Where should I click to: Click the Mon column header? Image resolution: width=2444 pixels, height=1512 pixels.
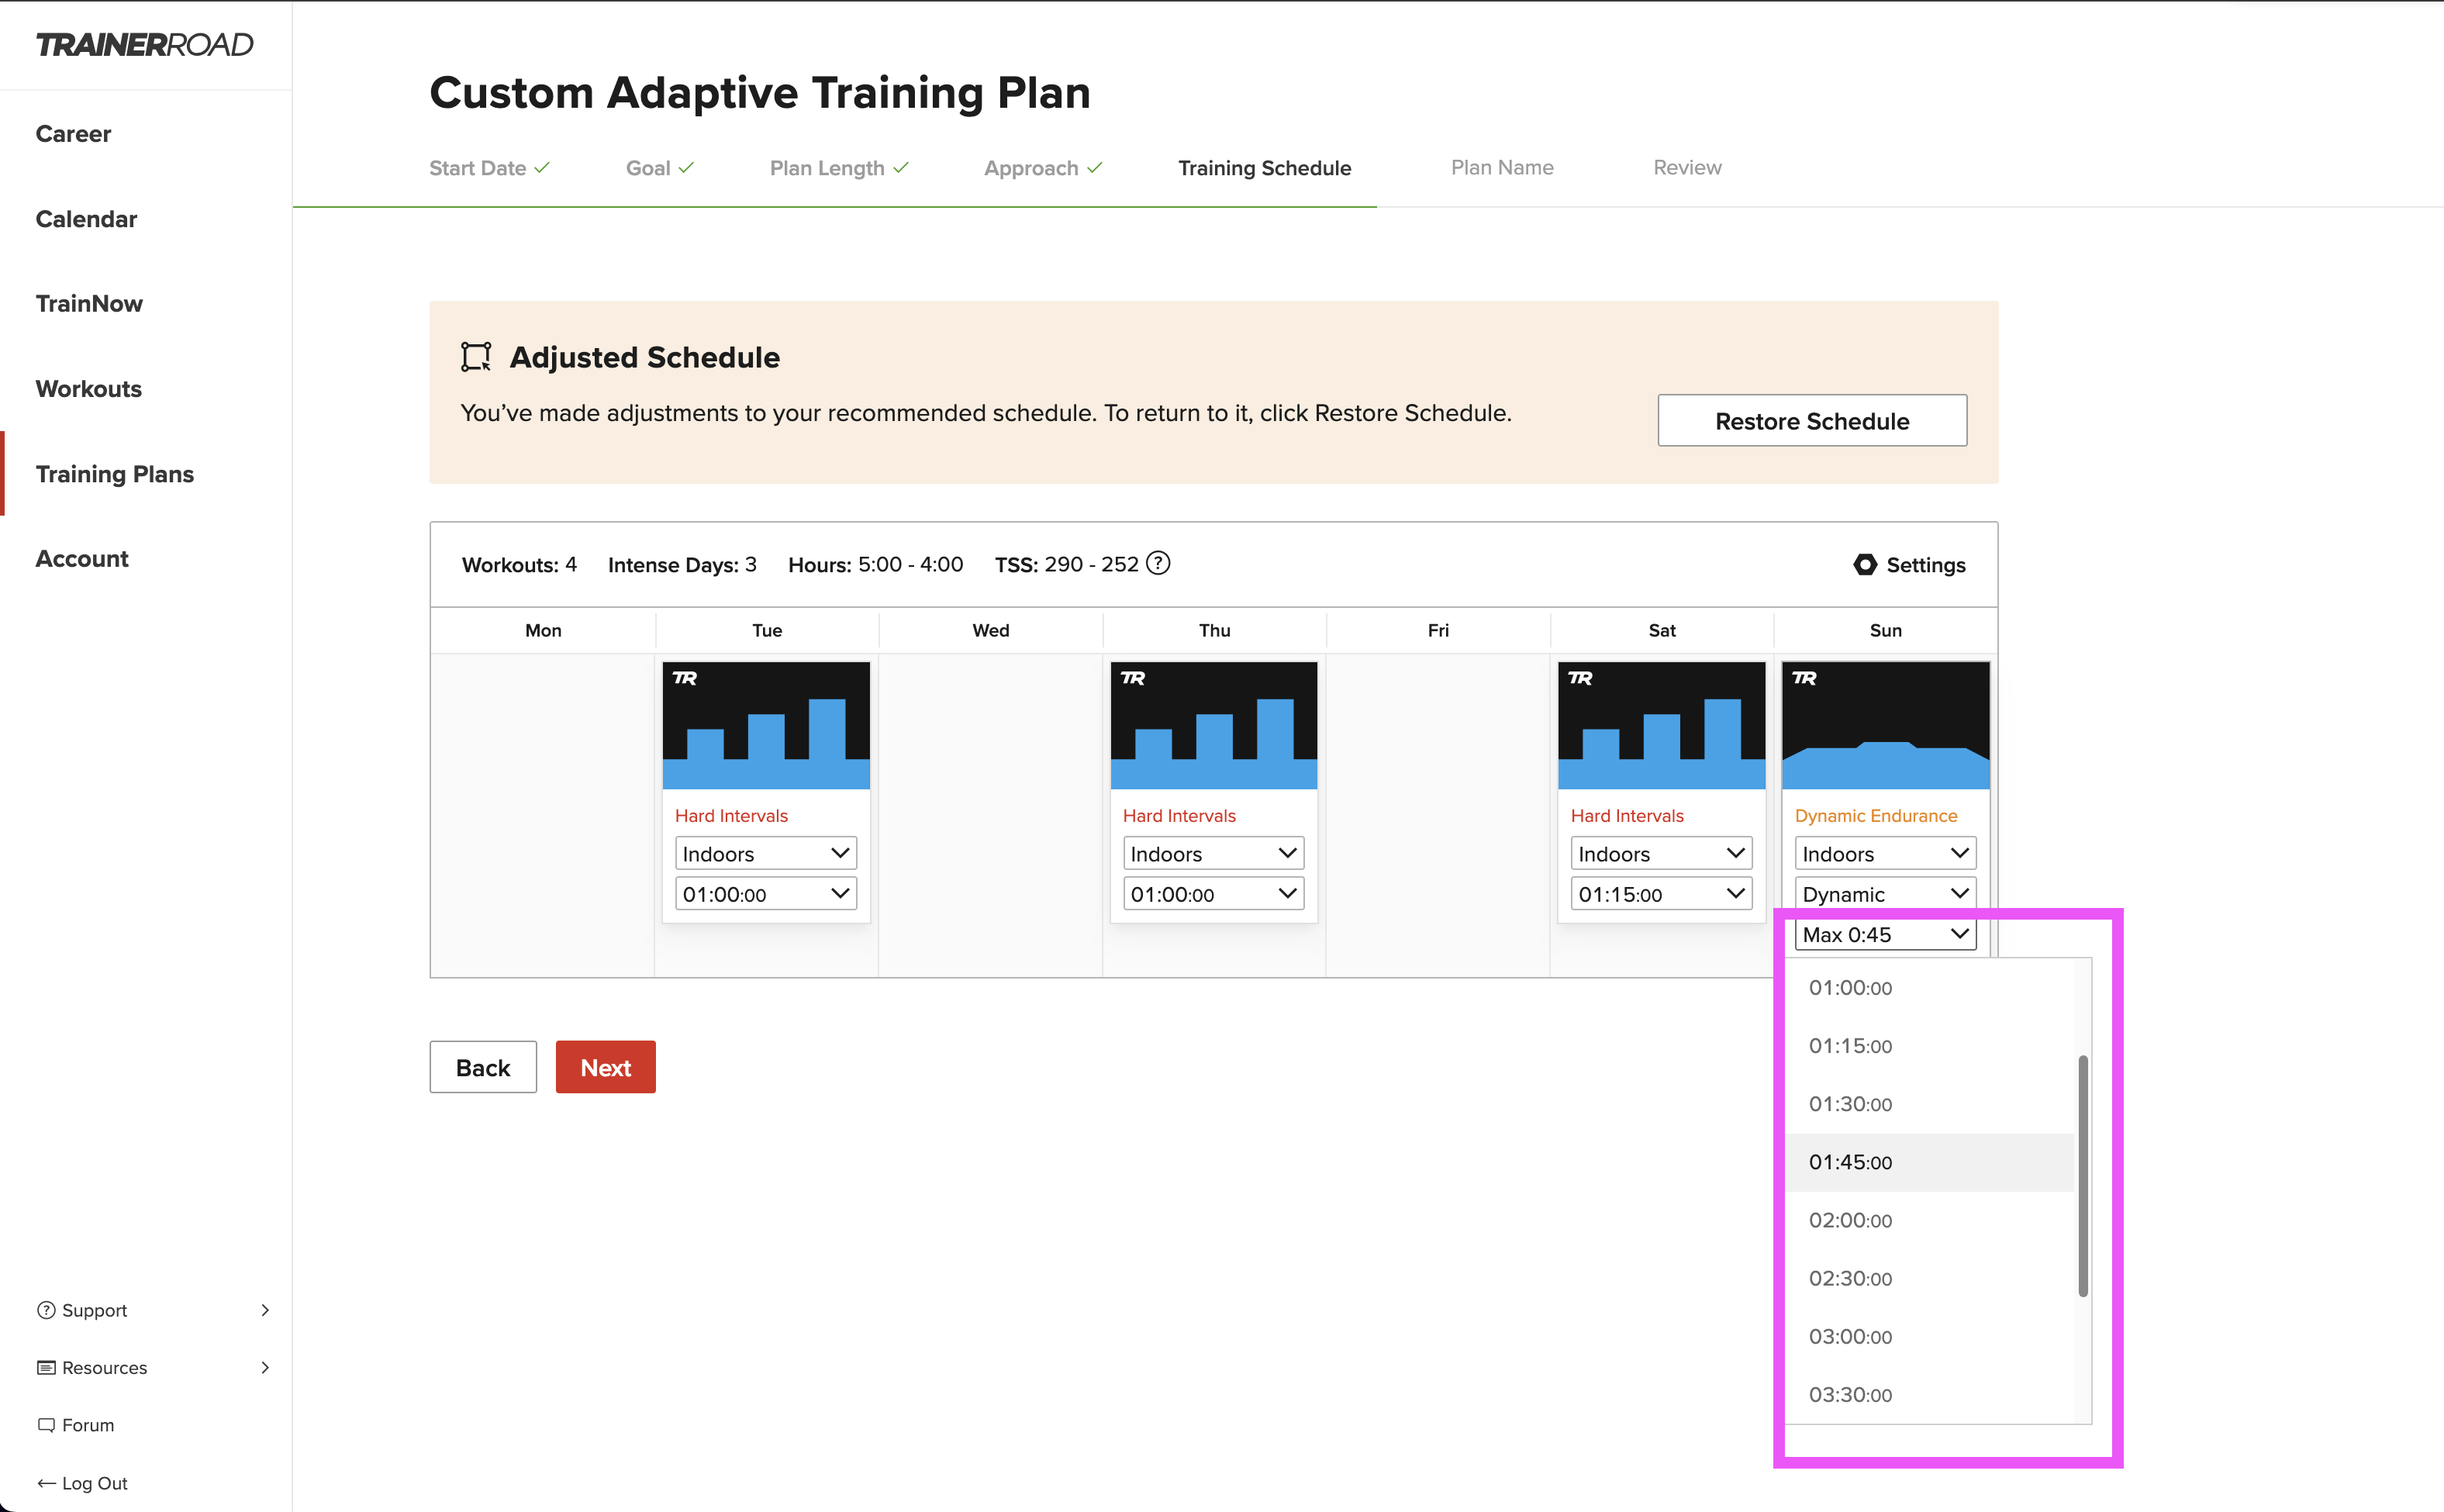coord(543,630)
